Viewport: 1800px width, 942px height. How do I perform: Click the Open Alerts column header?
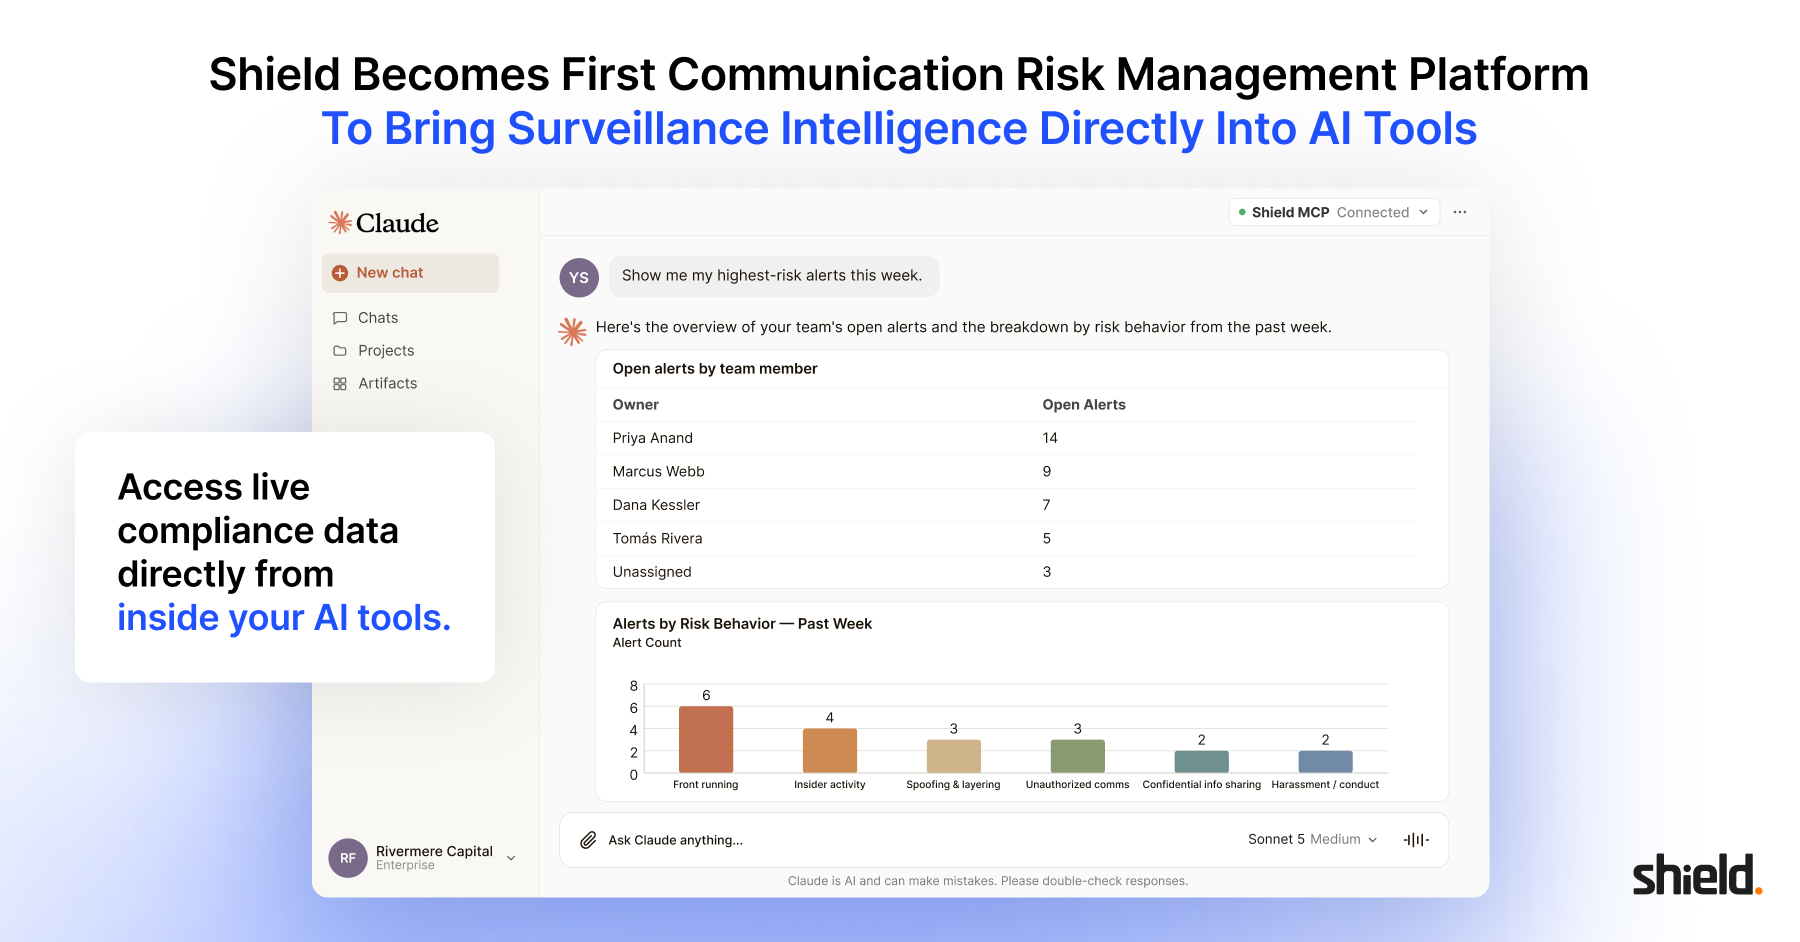click(1084, 405)
